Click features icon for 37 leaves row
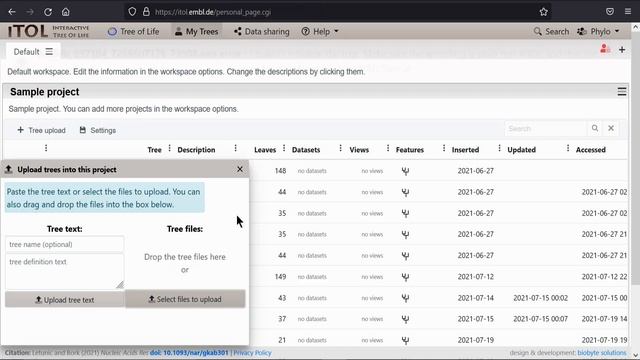The image size is (640, 360). point(405,319)
